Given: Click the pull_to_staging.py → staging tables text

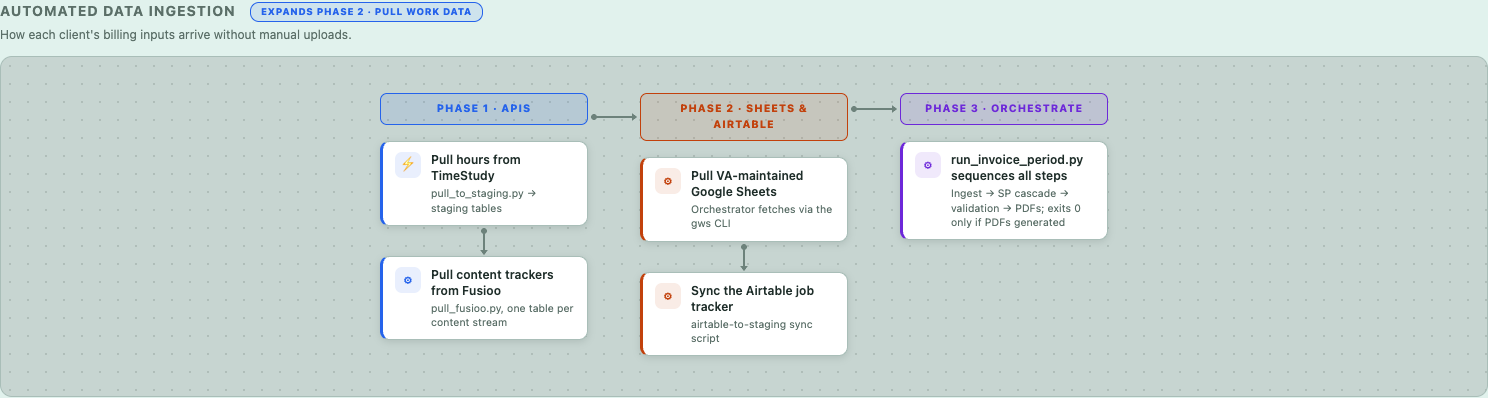Looking at the screenshot, I should point(485,201).
